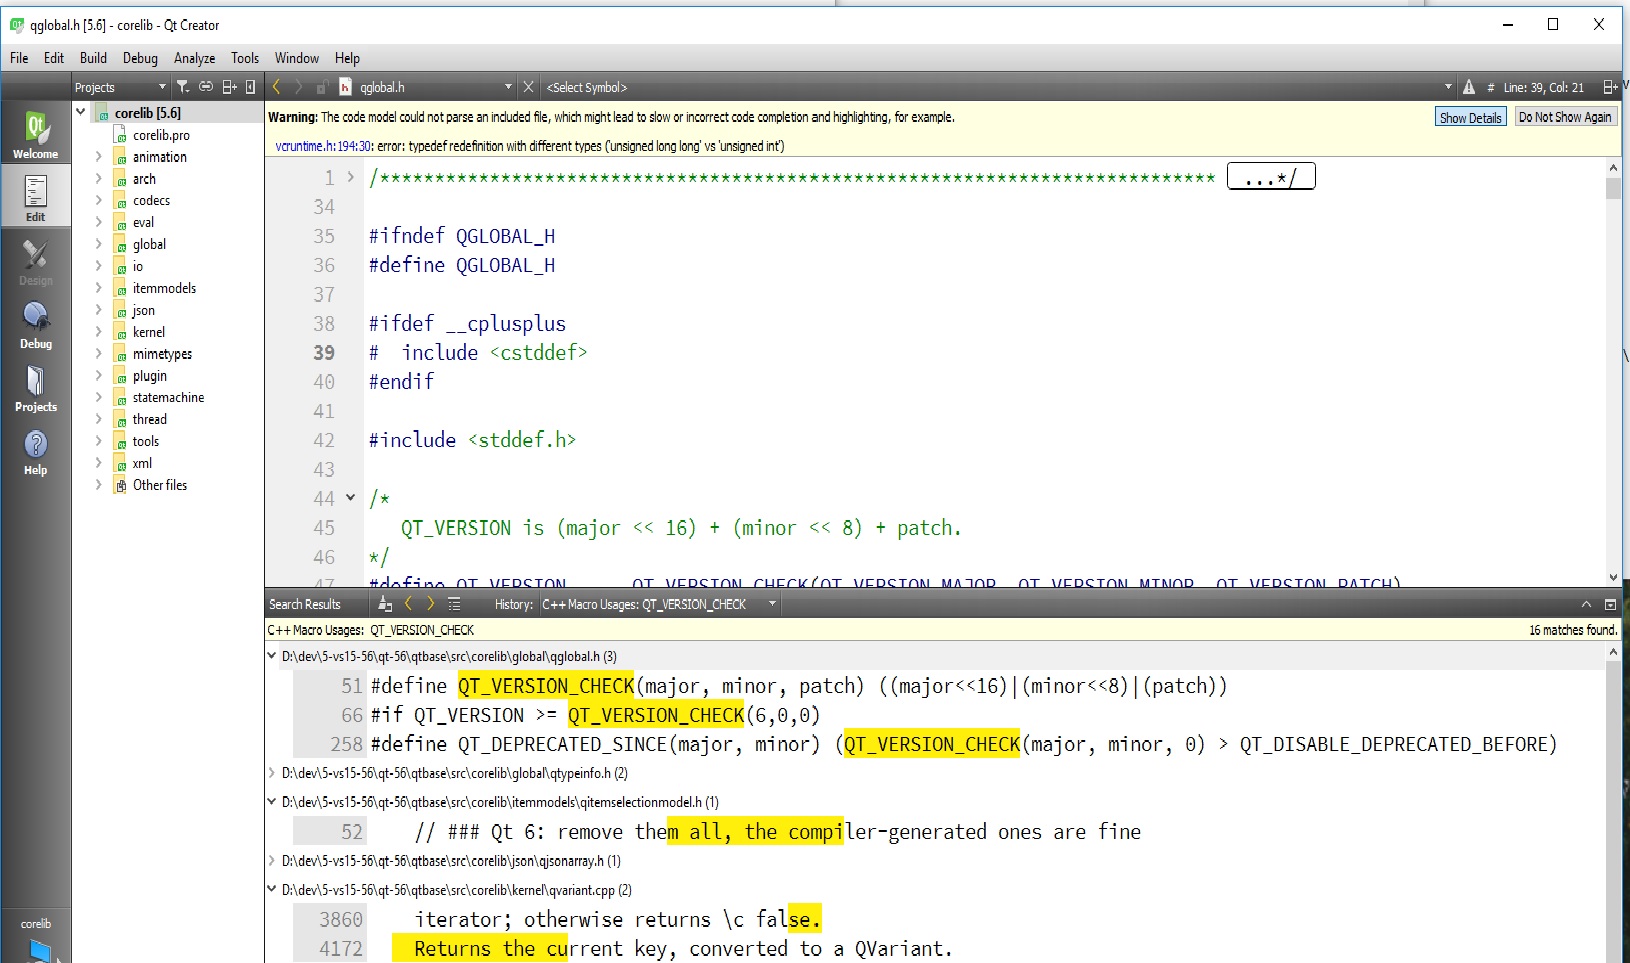The width and height of the screenshot is (1630, 963).
Task: Click the code model warning triangle icon
Action: [1468, 87]
